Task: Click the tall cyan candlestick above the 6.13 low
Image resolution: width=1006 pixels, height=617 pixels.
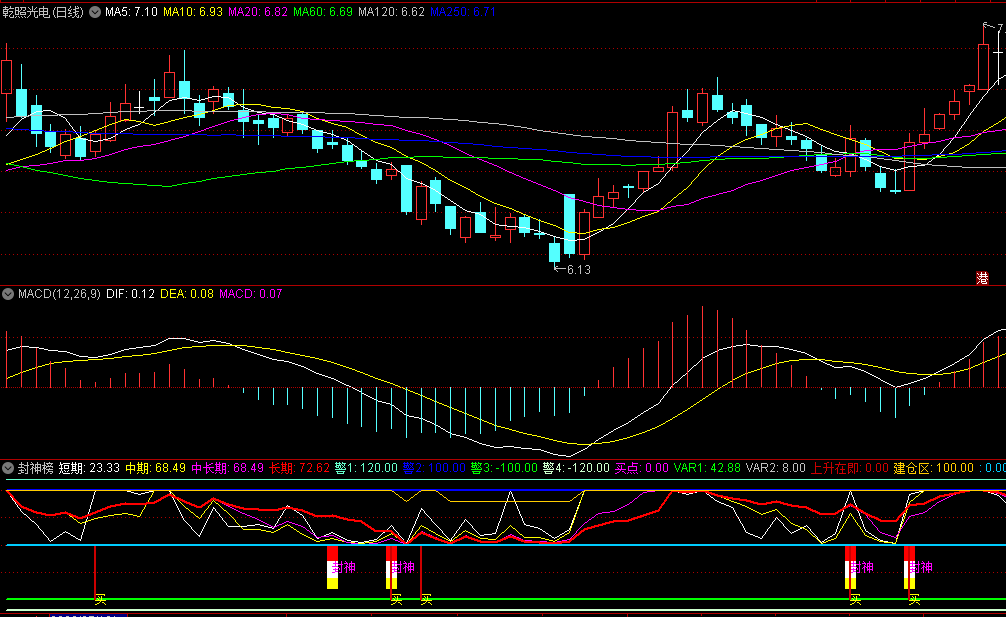Action: tap(569, 224)
